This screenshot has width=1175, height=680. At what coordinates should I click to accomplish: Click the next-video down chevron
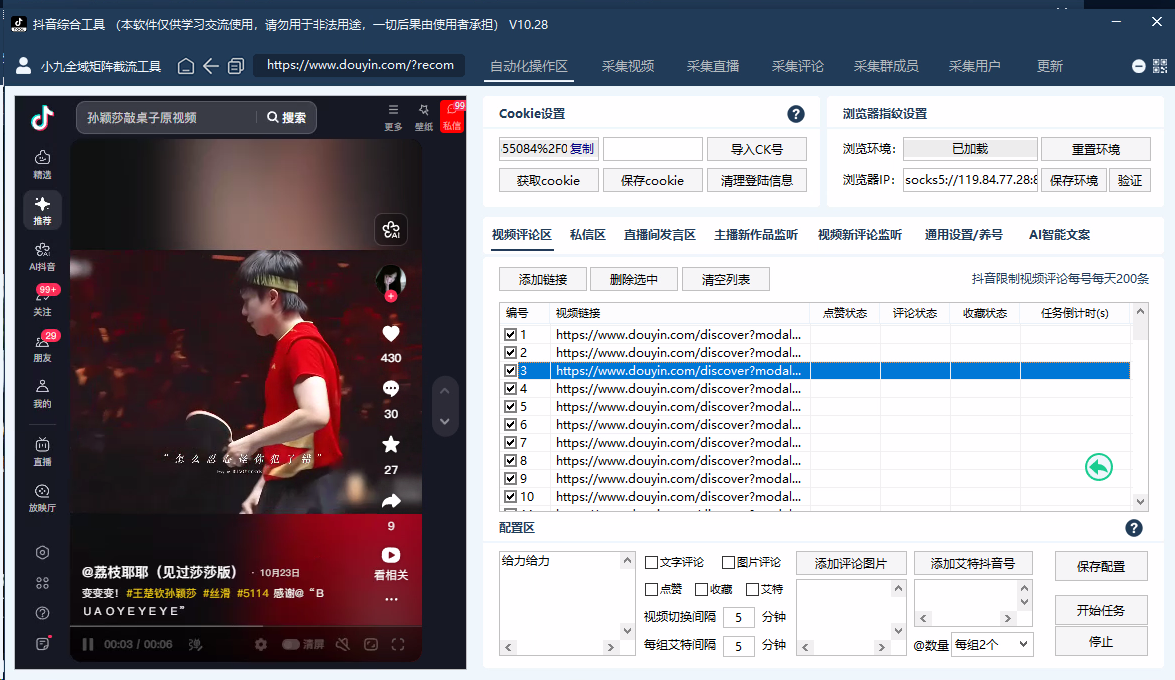(x=445, y=421)
